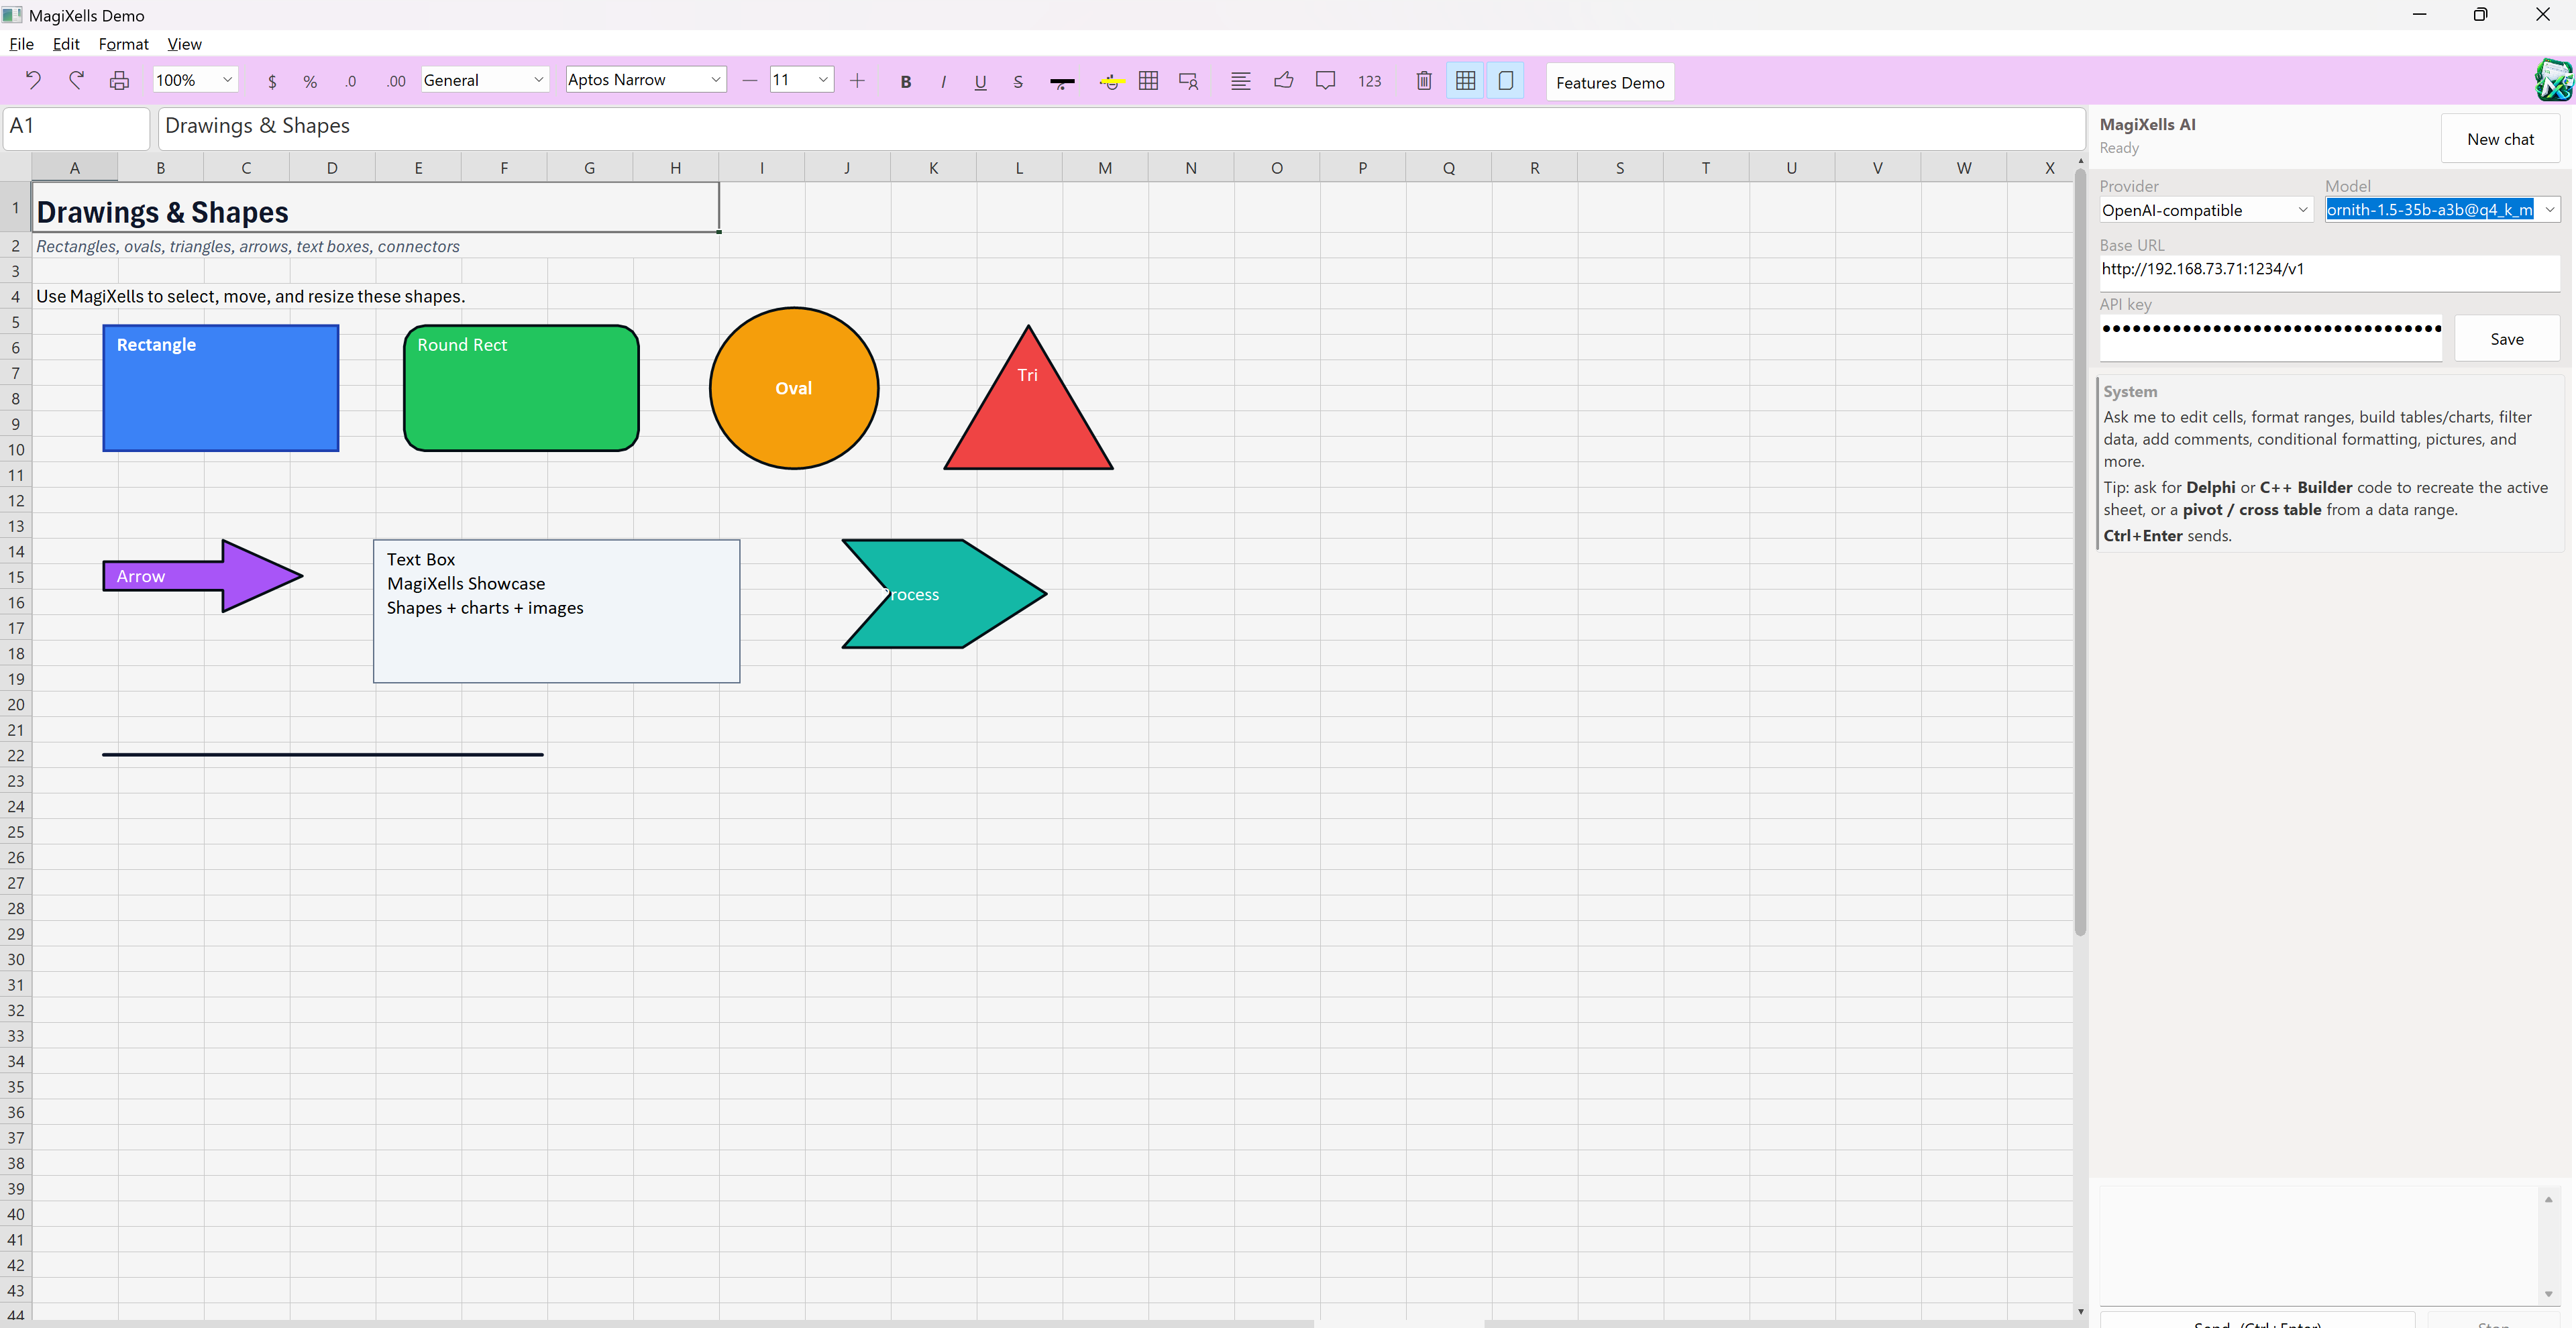Click the yellow fill highlight color icon

1111,81
